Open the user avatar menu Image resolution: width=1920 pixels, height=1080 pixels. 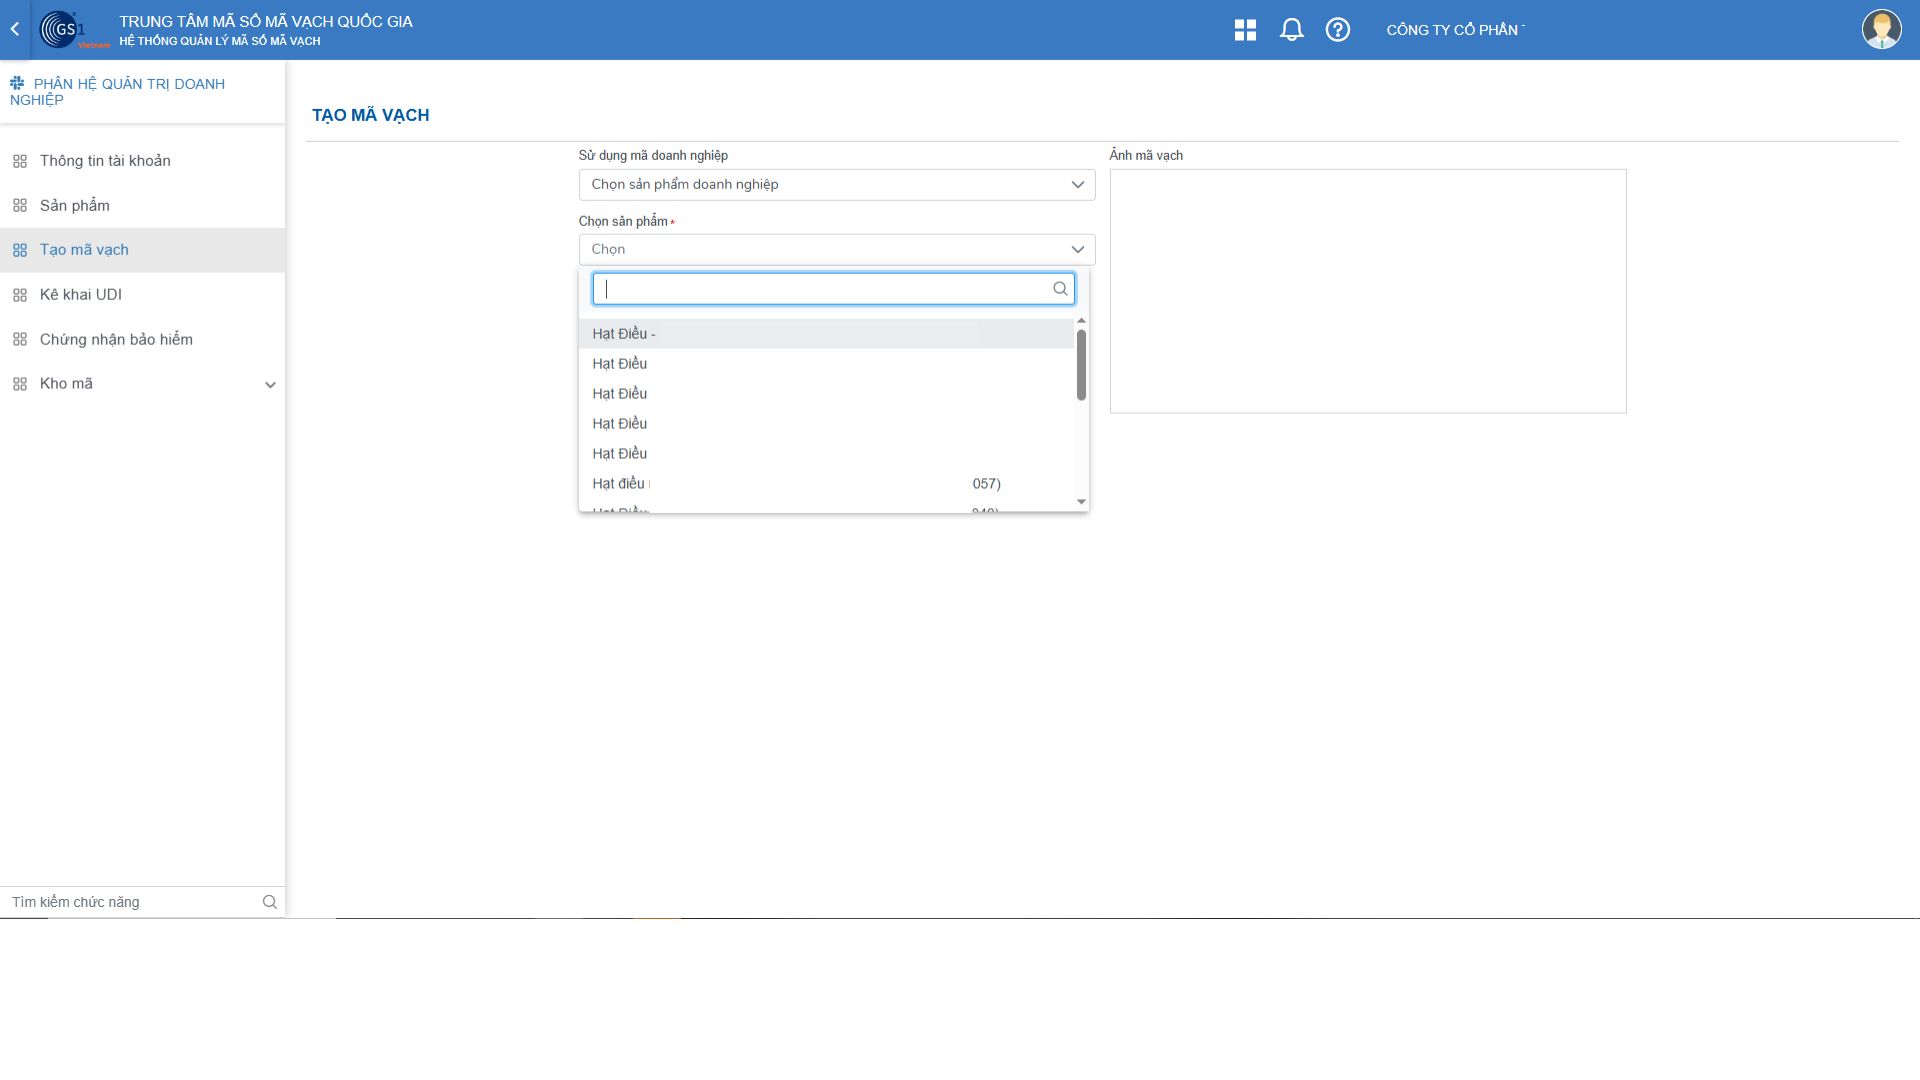click(1881, 29)
